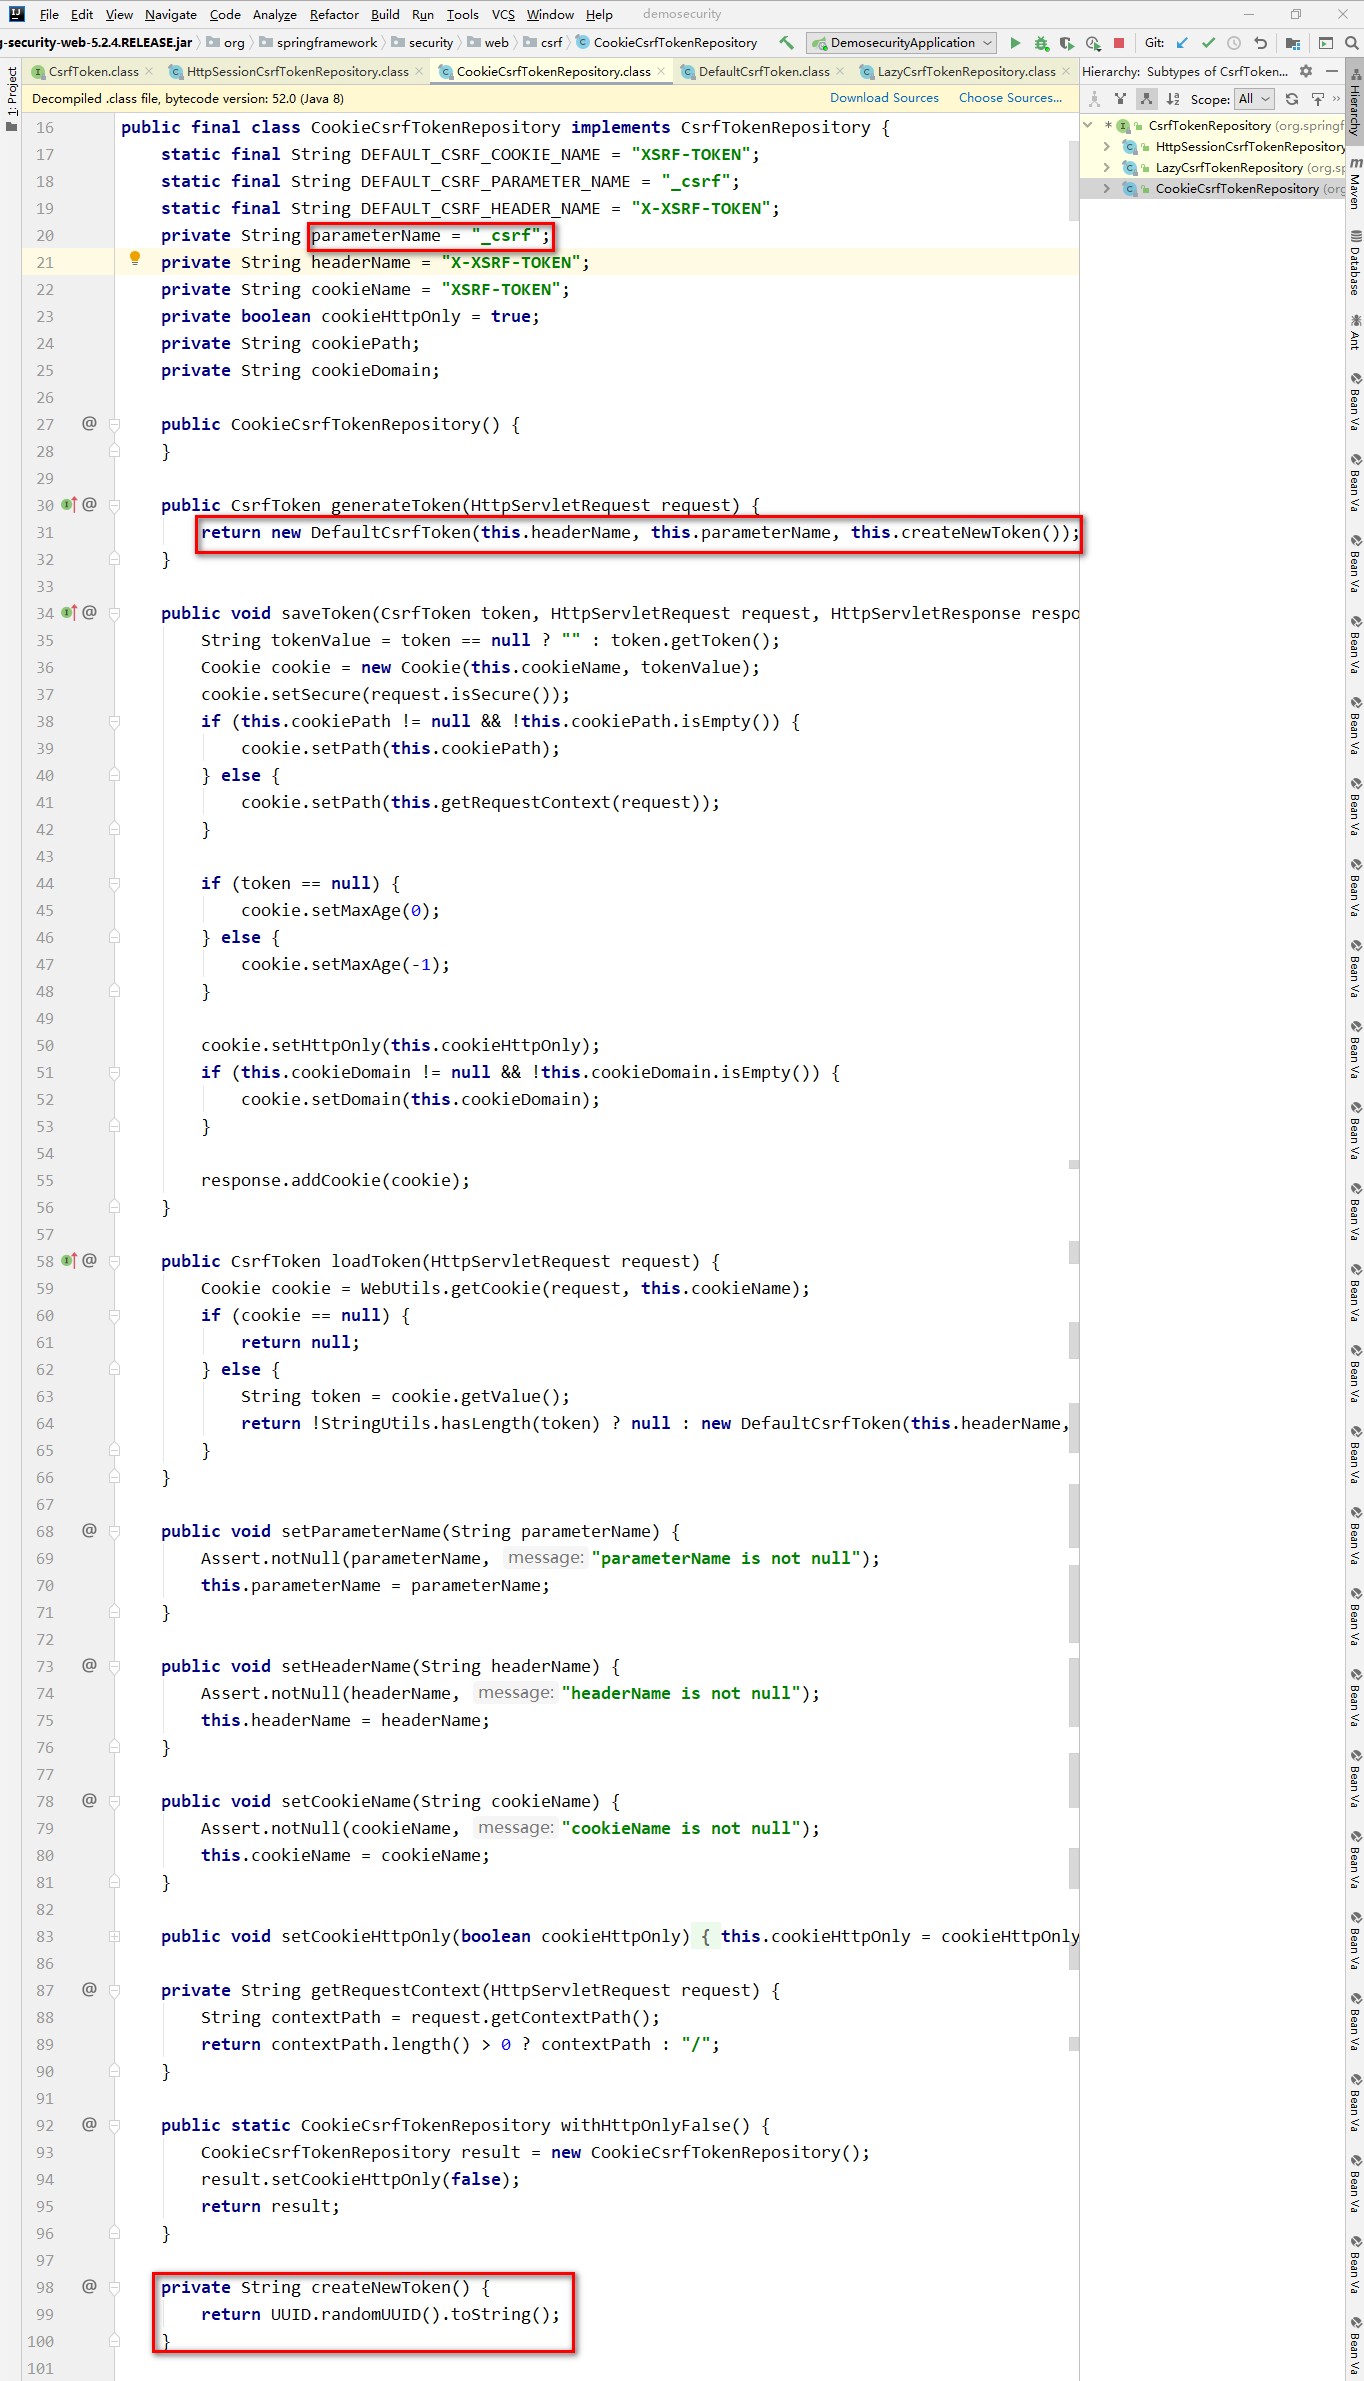Expand folded setCookieHttpOnly method at line 83
The width and height of the screenshot is (1364, 2381).
pos(114,1937)
